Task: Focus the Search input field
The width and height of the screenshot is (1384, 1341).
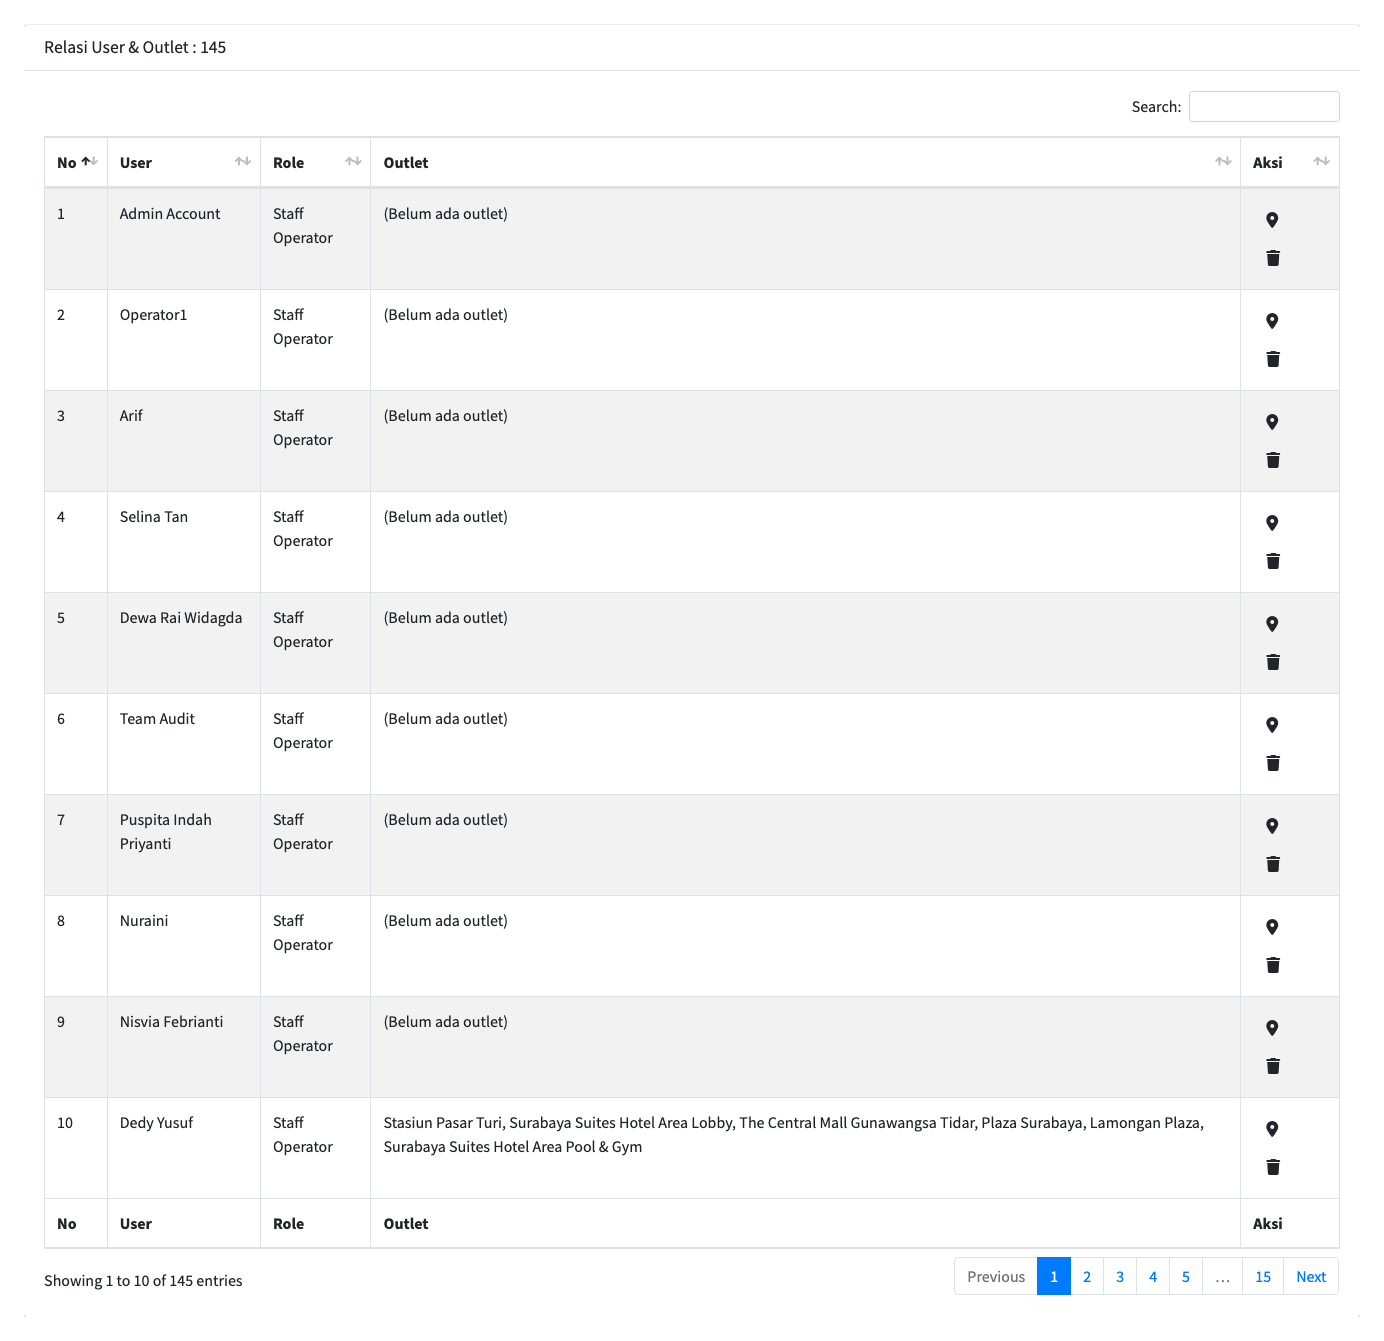Action: (1264, 106)
